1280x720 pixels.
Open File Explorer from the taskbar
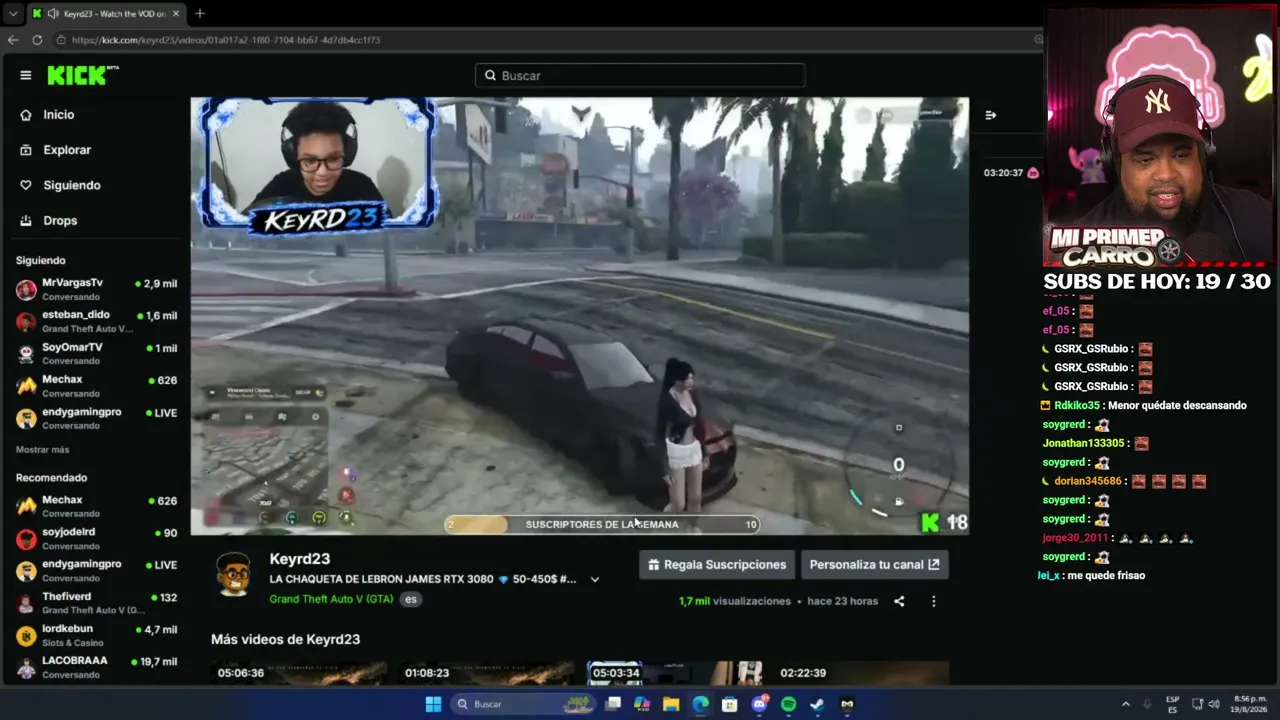[x=671, y=704]
